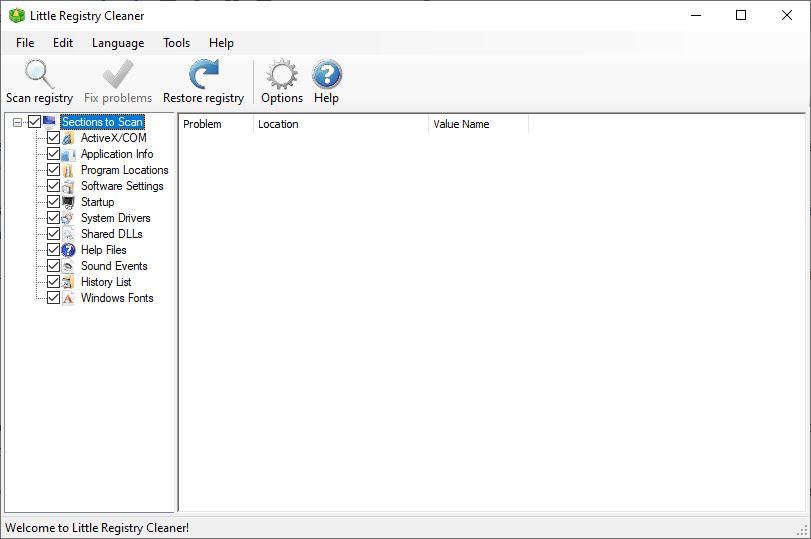Viewport: 811px width, 539px height.
Task: Open Options via the gear icon
Action: pyautogui.click(x=282, y=75)
